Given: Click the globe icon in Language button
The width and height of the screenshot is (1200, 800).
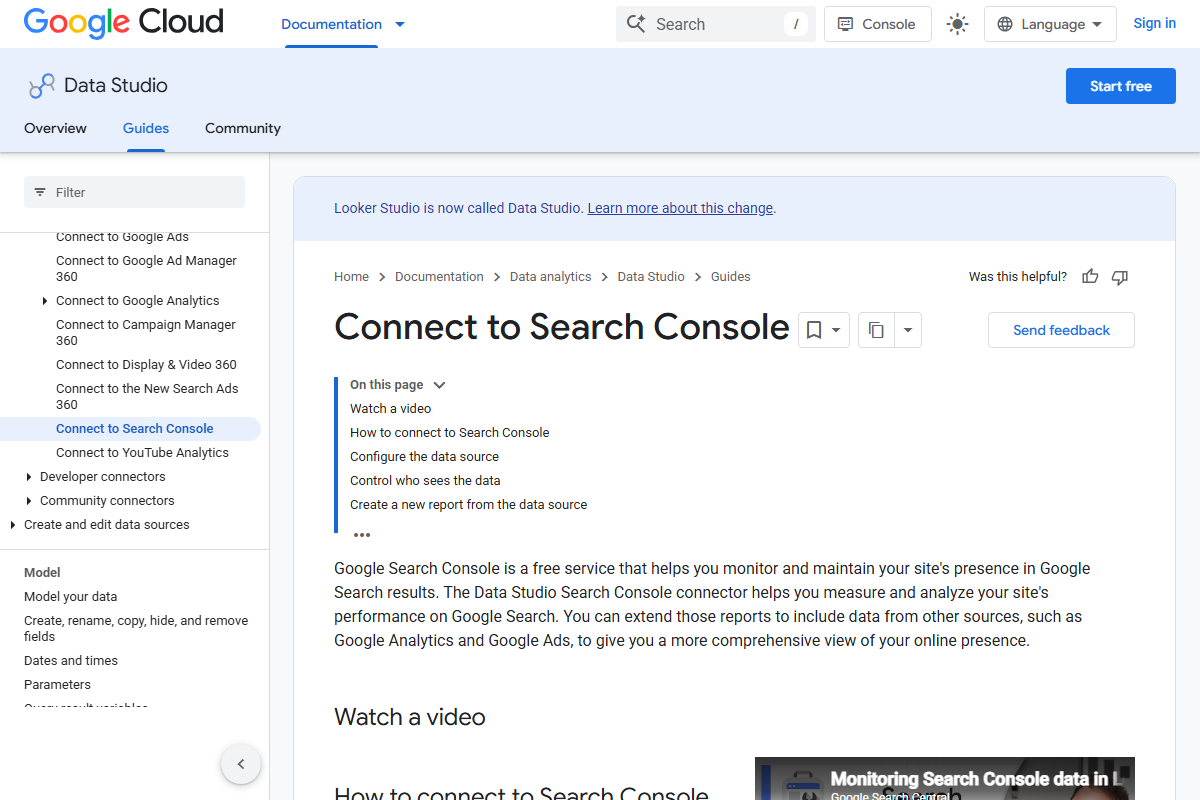Looking at the screenshot, I should pyautogui.click(x=1005, y=24).
